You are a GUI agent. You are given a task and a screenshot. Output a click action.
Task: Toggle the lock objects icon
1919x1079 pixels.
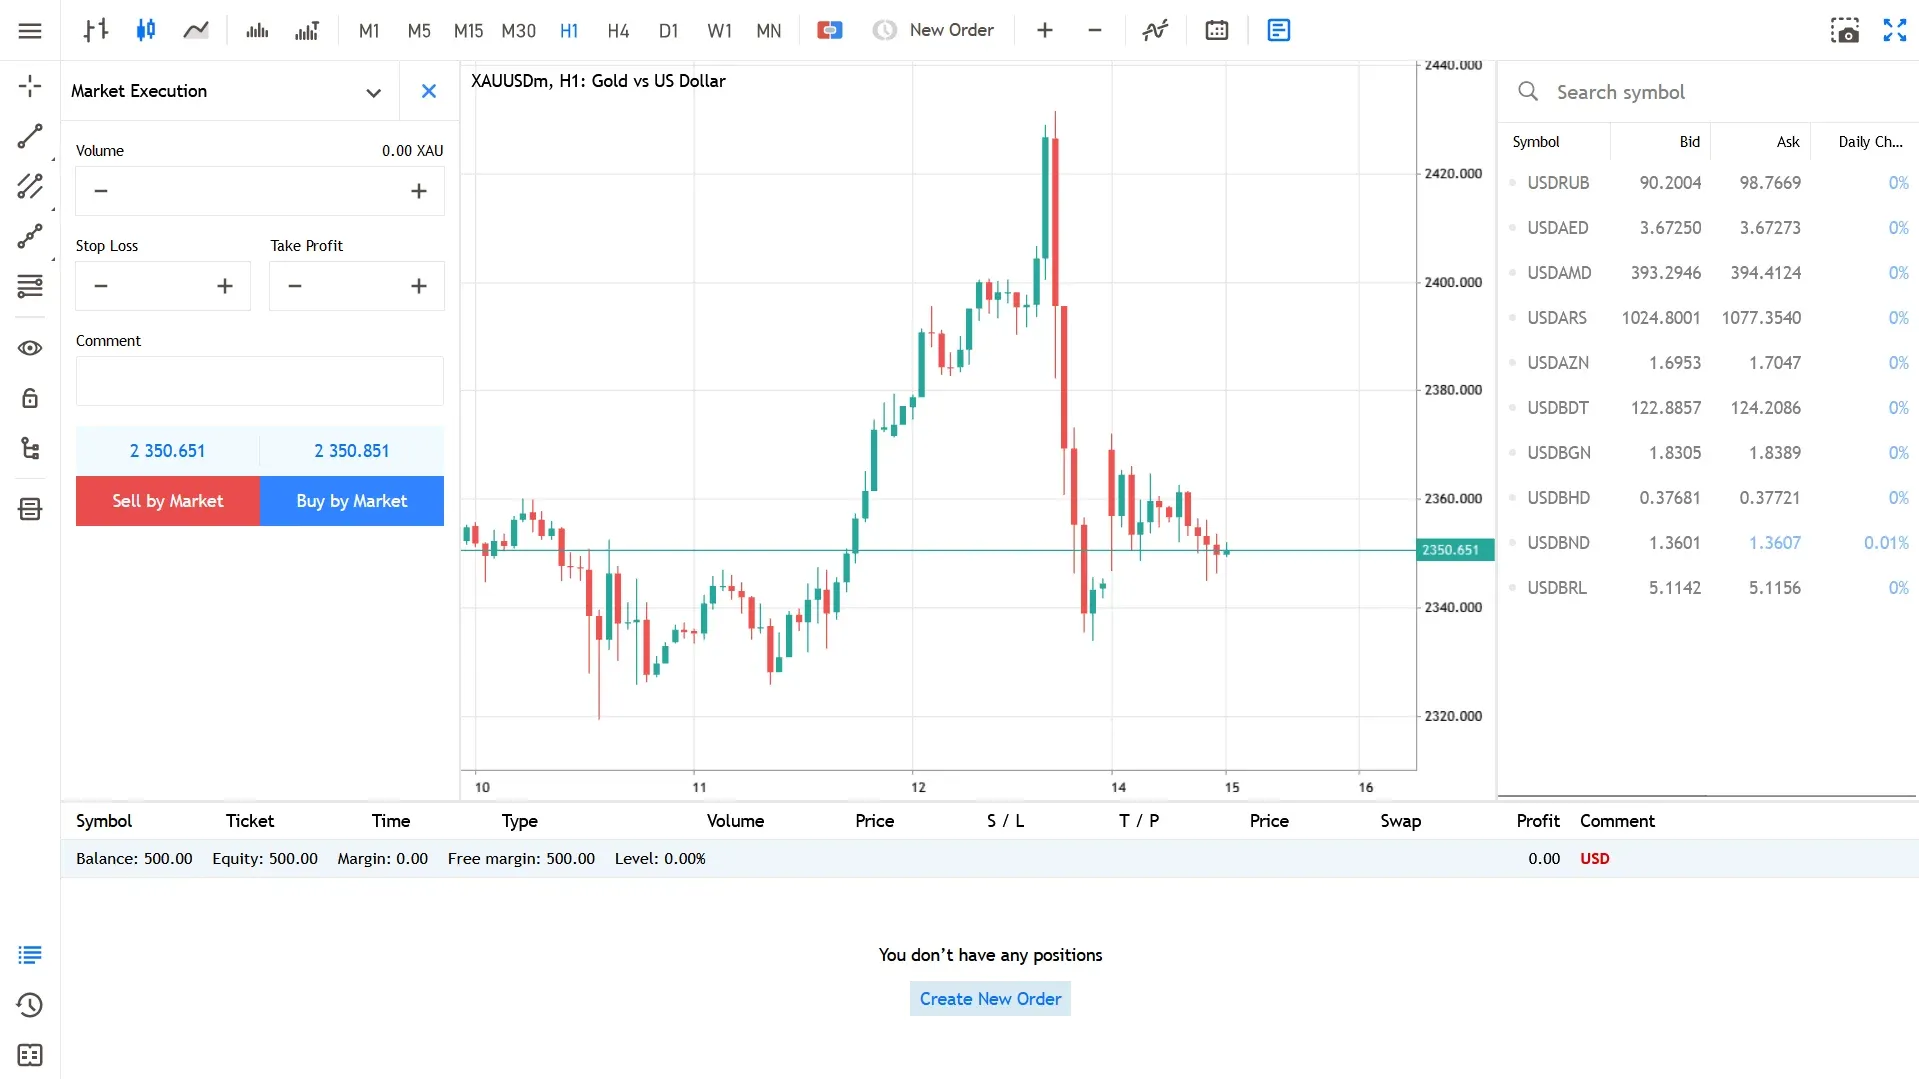point(30,398)
